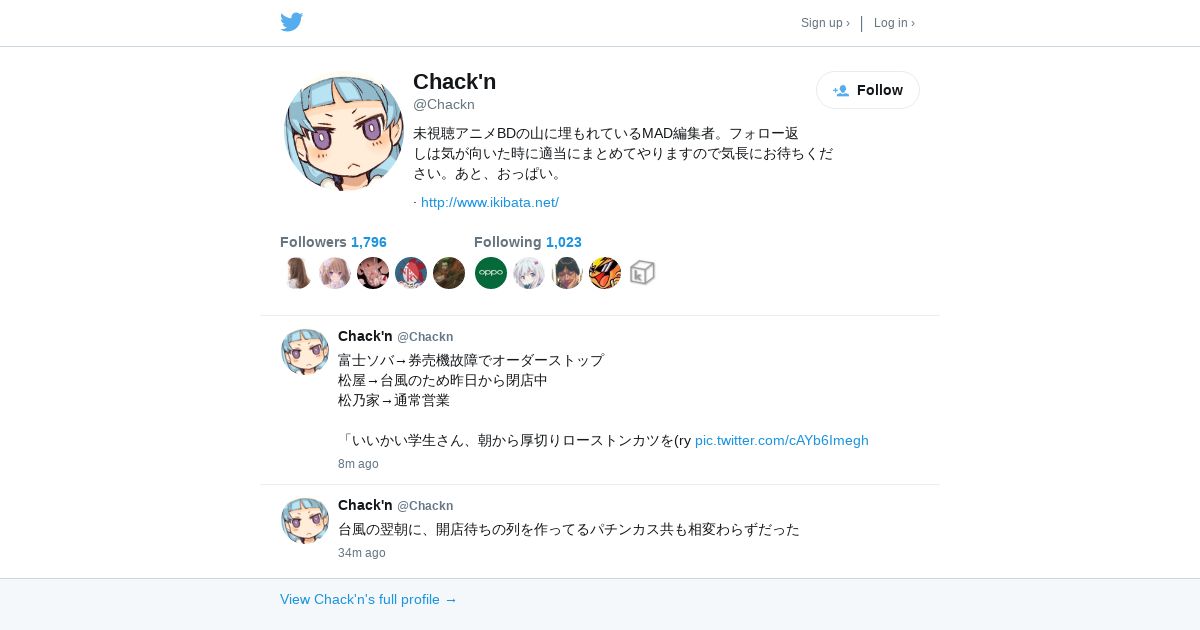View Chack'n's full profile link
Viewport: 1200px width, 630px height.
point(369,599)
